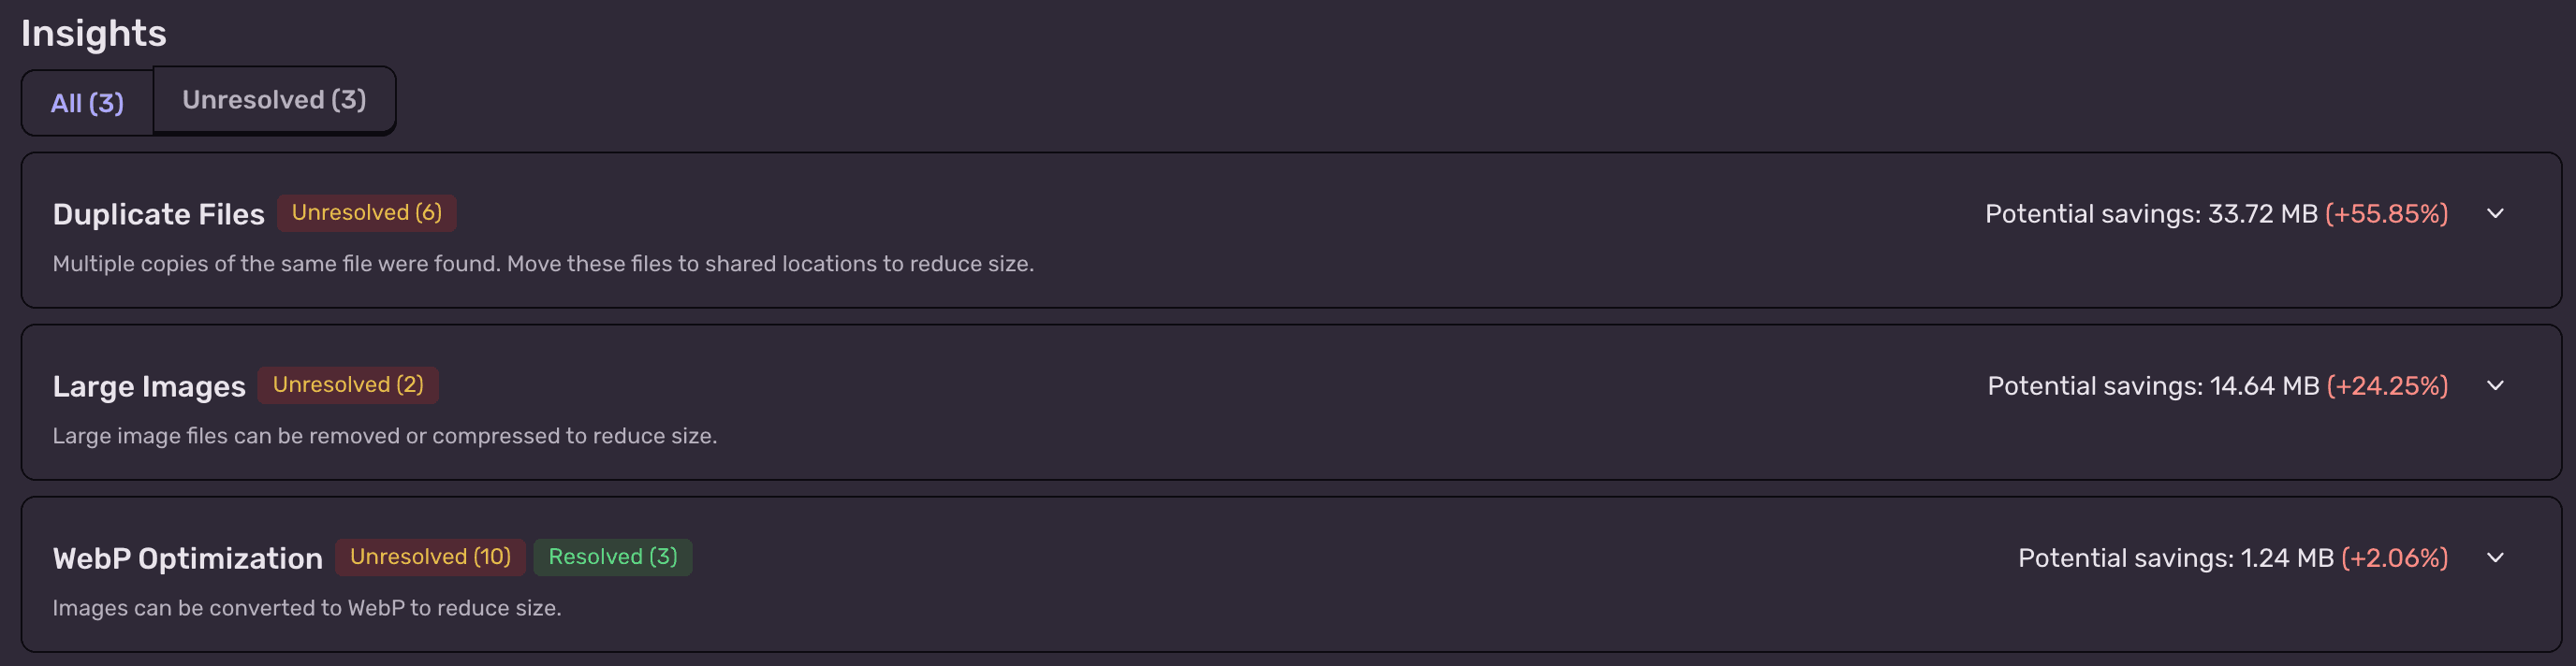Click the +55.85% percentage label
Image resolution: width=2576 pixels, height=666 pixels.
pyautogui.click(x=2386, y=214)
